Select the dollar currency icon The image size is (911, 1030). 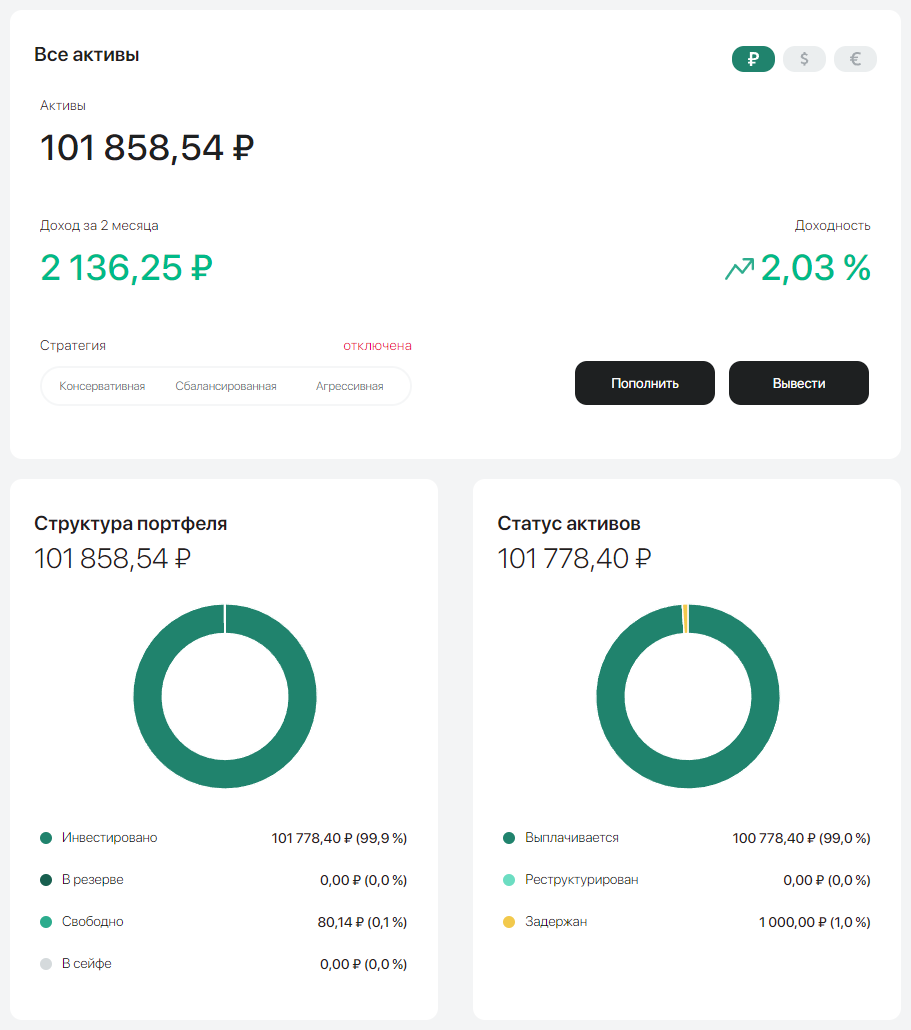(x=804, y=59)
